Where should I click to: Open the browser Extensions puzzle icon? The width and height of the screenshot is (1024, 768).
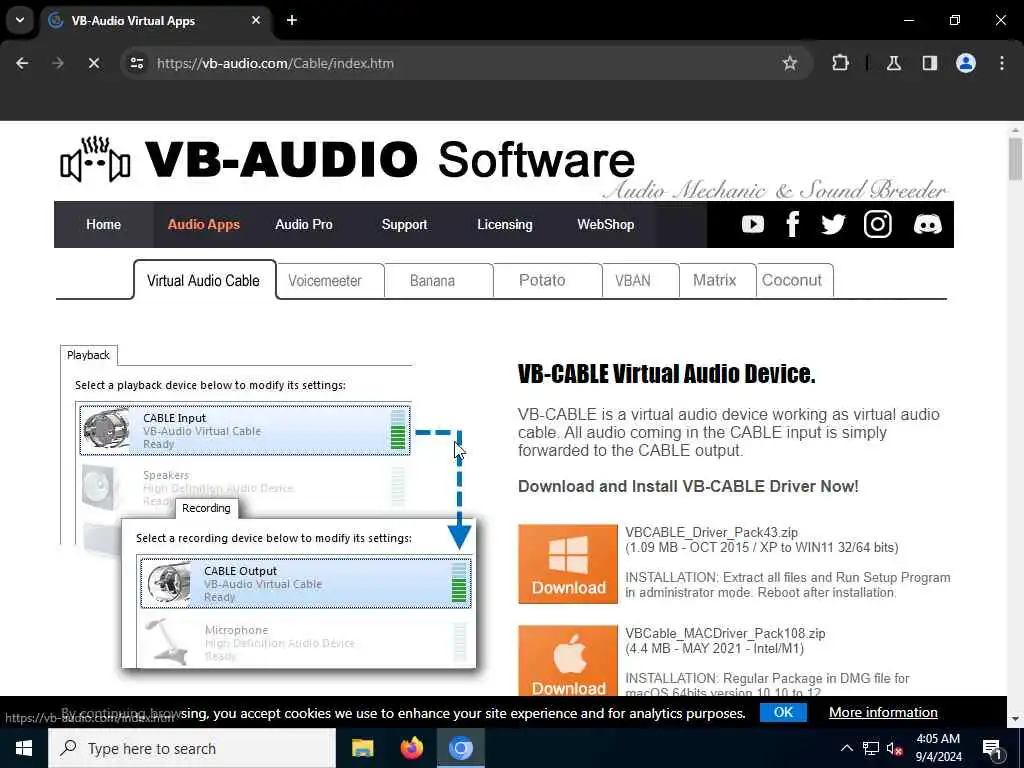[x=840, y=63]
